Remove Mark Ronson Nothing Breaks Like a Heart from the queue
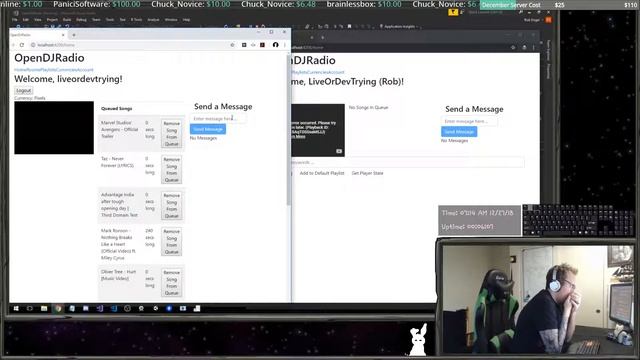Image resolution: width=640 pixels, height=360 pixels. pyautogui.click(x=171, y=241)
